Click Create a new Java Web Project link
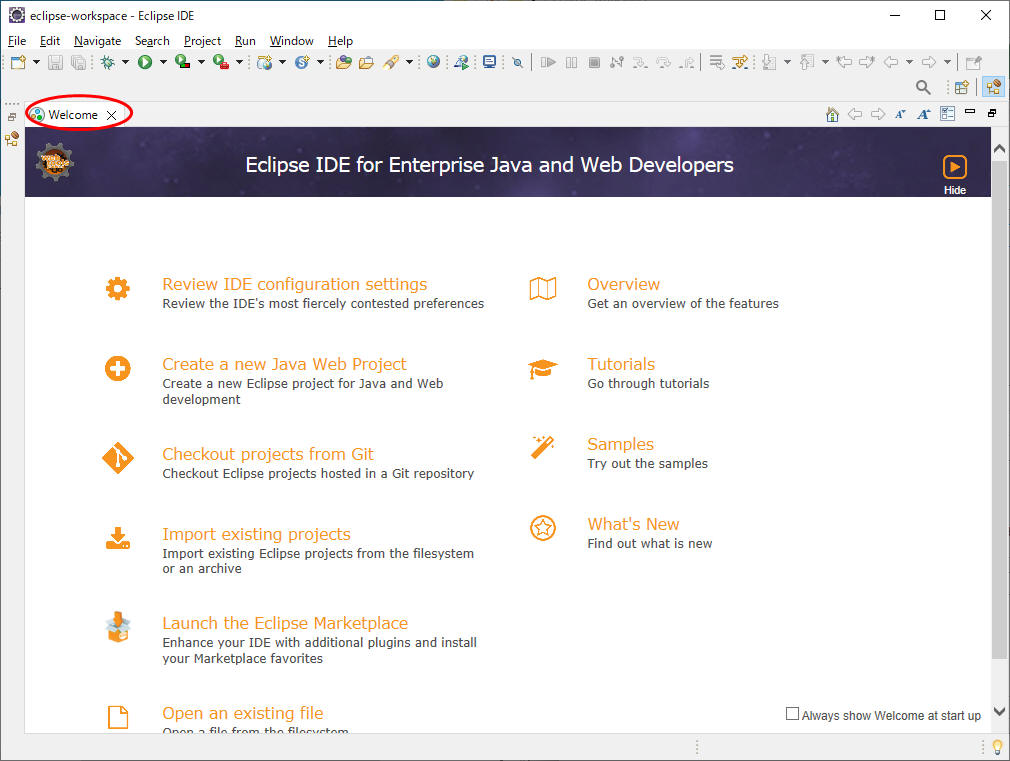Viewport: 1010px width, 761px height. pyautogui.click(x=284, y=364)
